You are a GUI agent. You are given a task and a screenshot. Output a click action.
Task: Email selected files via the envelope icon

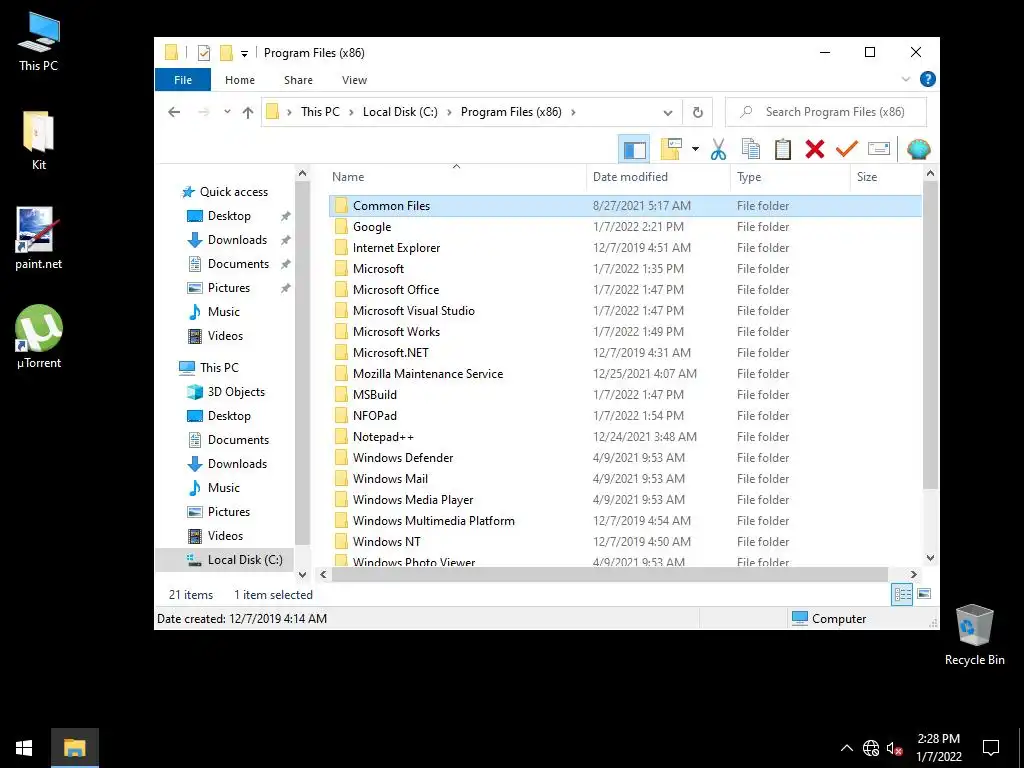[879, 150]
